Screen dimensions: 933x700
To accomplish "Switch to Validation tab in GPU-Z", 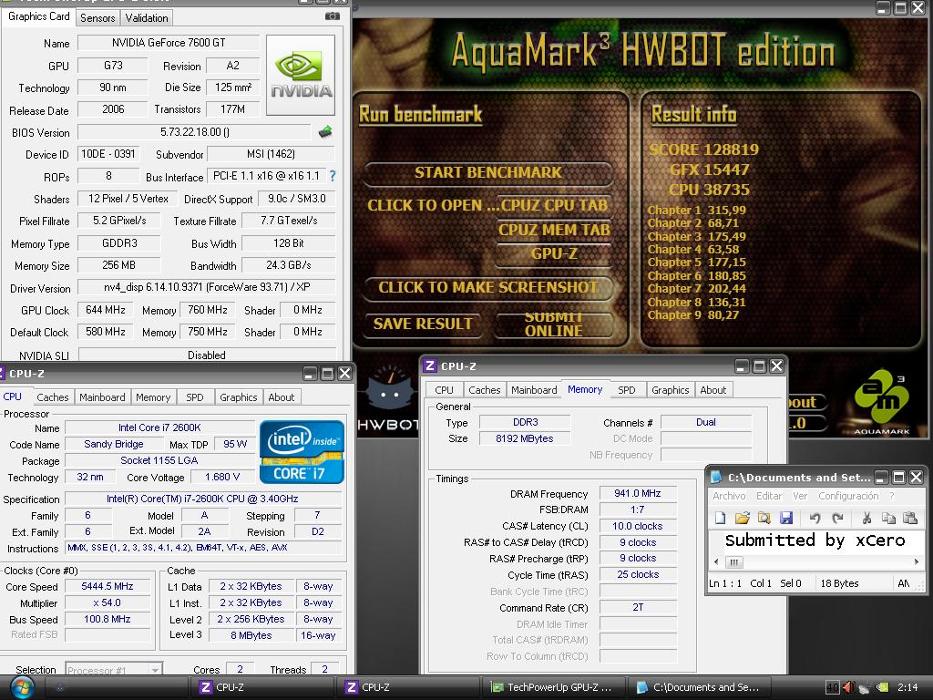I will coord(146,18).
